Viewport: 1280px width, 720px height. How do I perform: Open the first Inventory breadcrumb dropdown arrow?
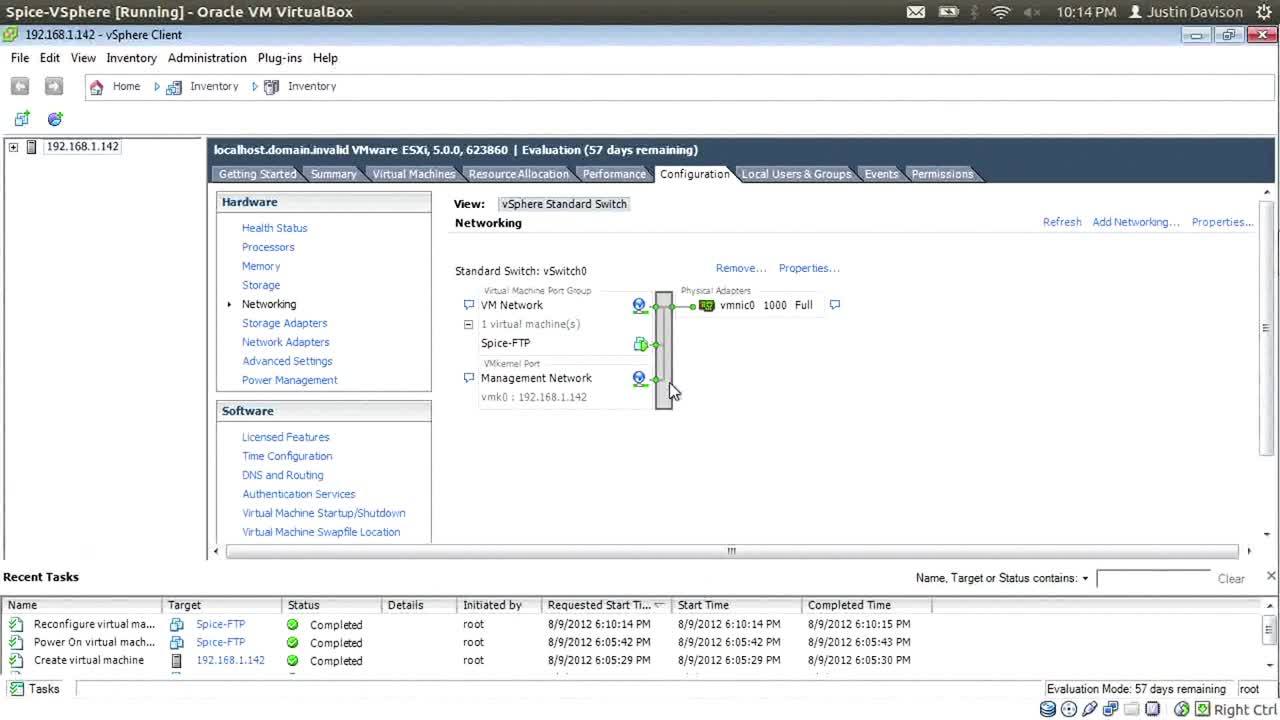[x=157, y=87]
